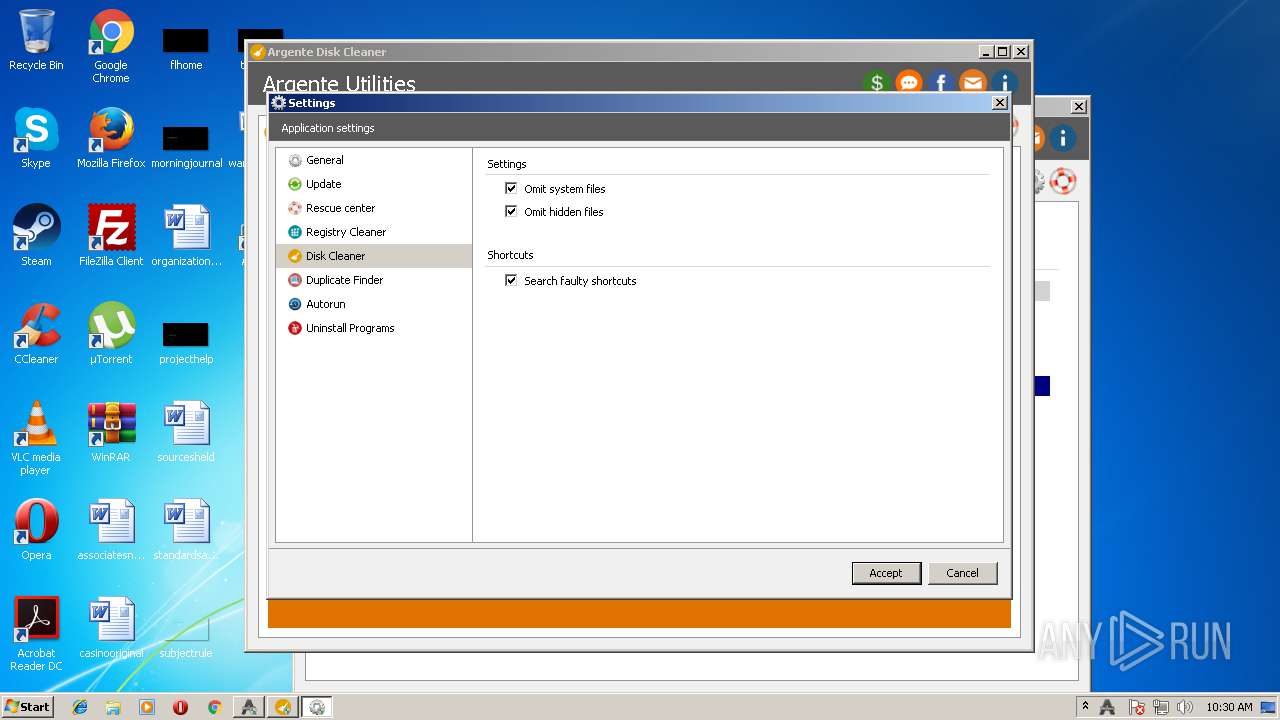This screenshot has height=720, width=1280.
Task: Open WinRAR desktop shortcut
Action: [x=111, y=432]
